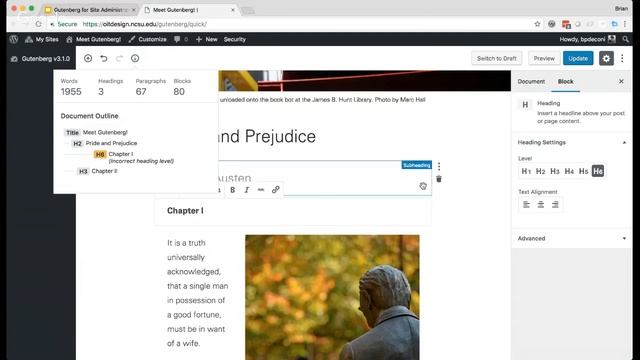Select the active H6 heading level
The image size is (640, 360).
[598, 171]
